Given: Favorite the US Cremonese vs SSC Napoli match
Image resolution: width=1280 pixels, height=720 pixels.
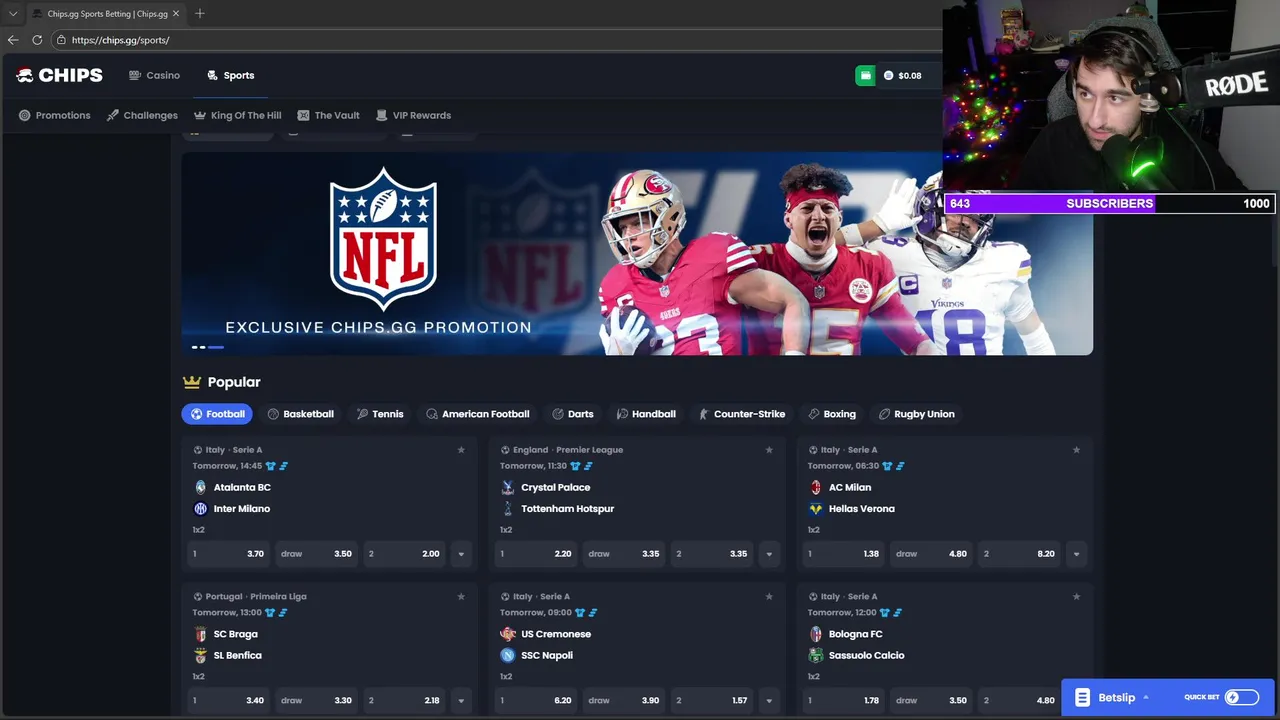Looking at the screenshot, I should (769, 597).
